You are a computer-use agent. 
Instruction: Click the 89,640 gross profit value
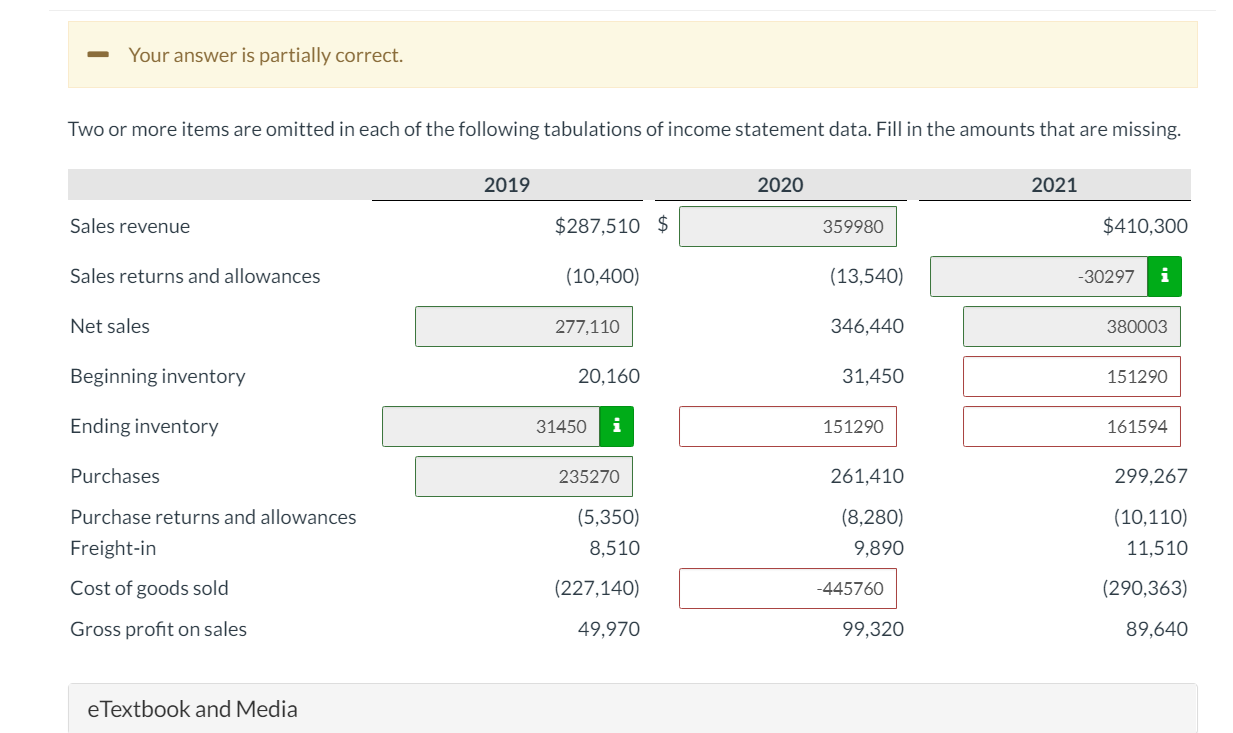(1157, 629)
